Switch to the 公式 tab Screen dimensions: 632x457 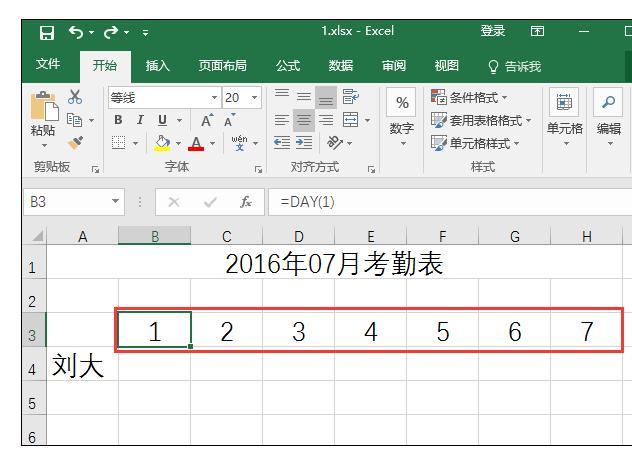click(x=288, y=66)
